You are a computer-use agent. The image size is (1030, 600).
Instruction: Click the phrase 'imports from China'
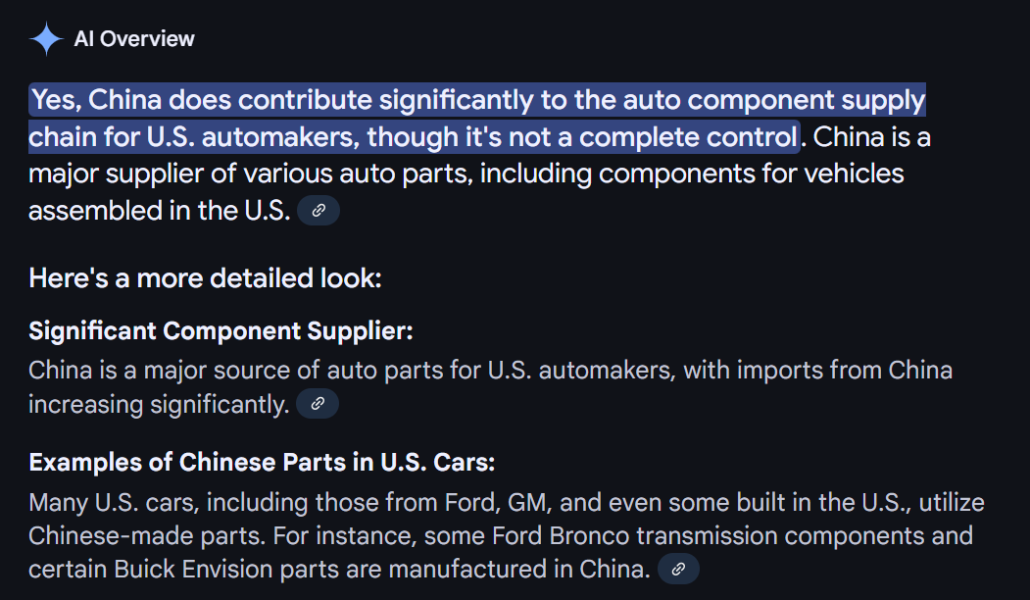point(845,371)
